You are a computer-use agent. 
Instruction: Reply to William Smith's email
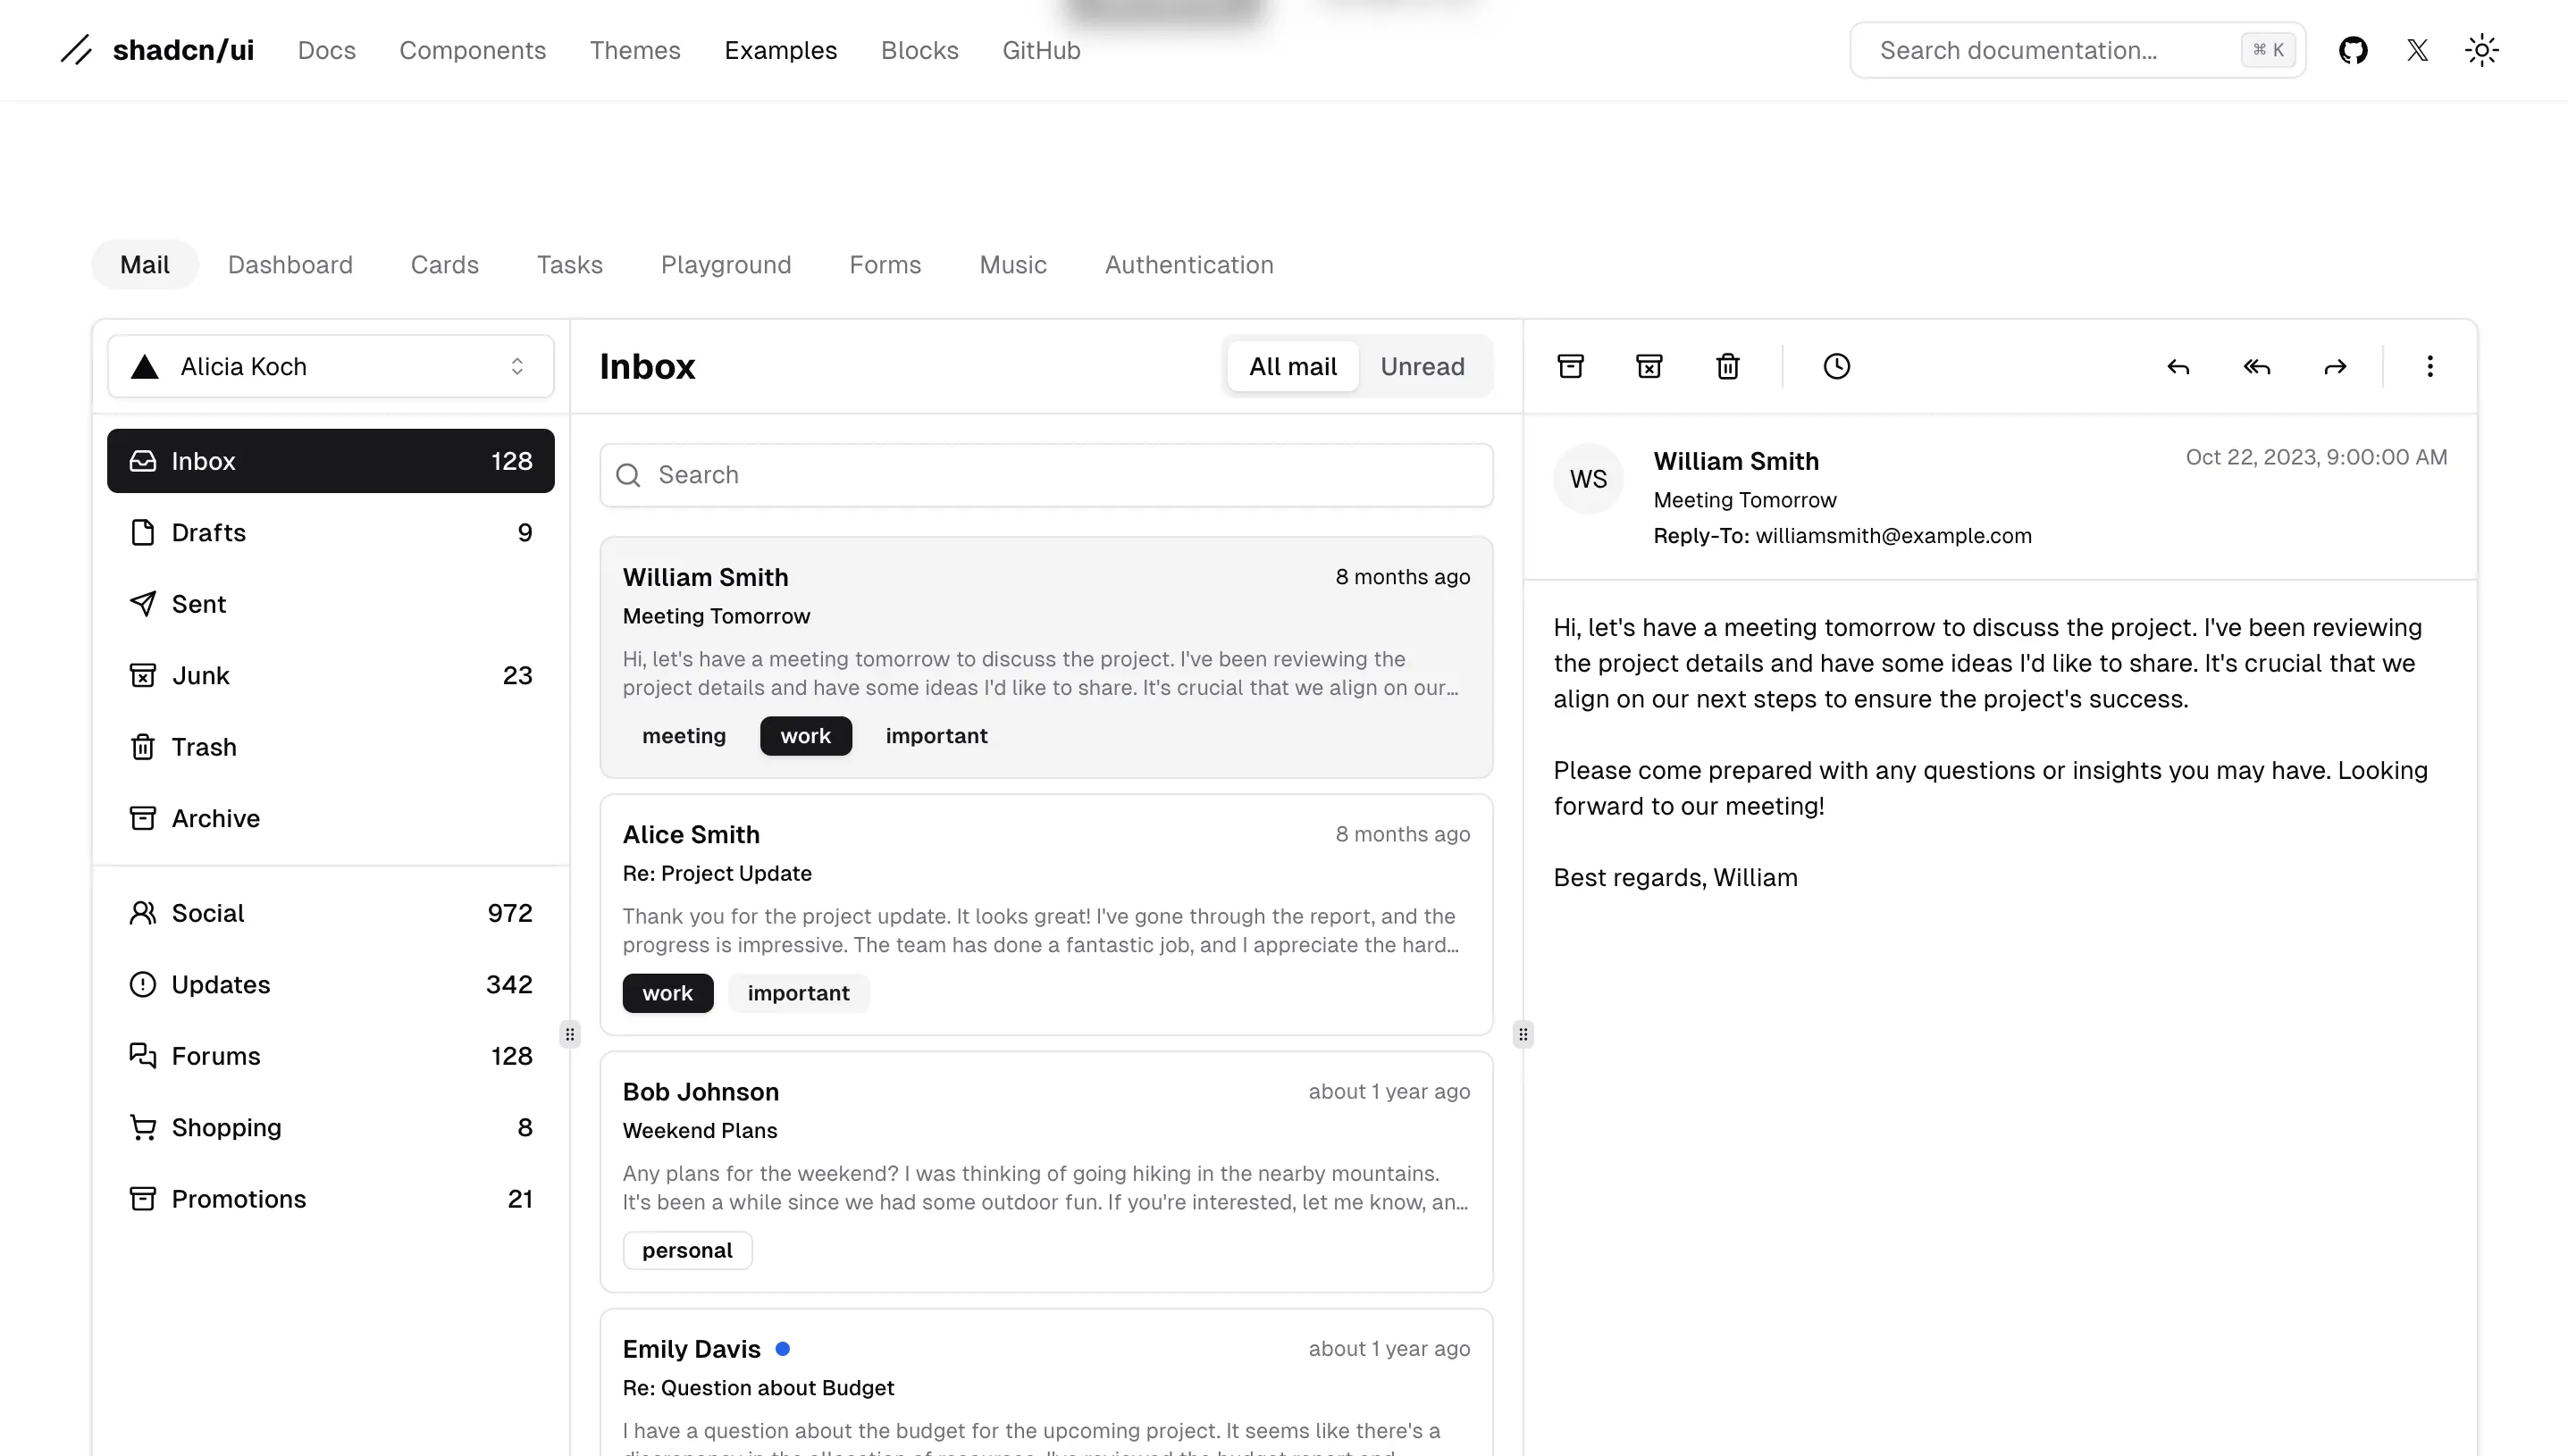pyautogui.click(x=2178, y=366)
